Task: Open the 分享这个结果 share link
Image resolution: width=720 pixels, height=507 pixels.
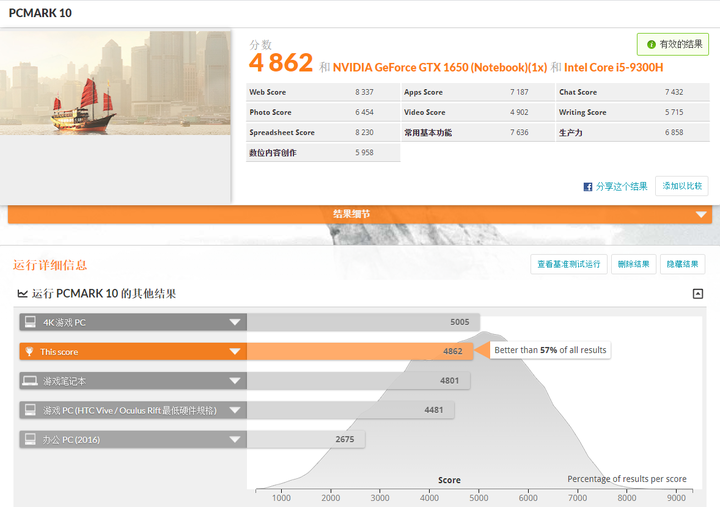Action: tap(621, 186)
